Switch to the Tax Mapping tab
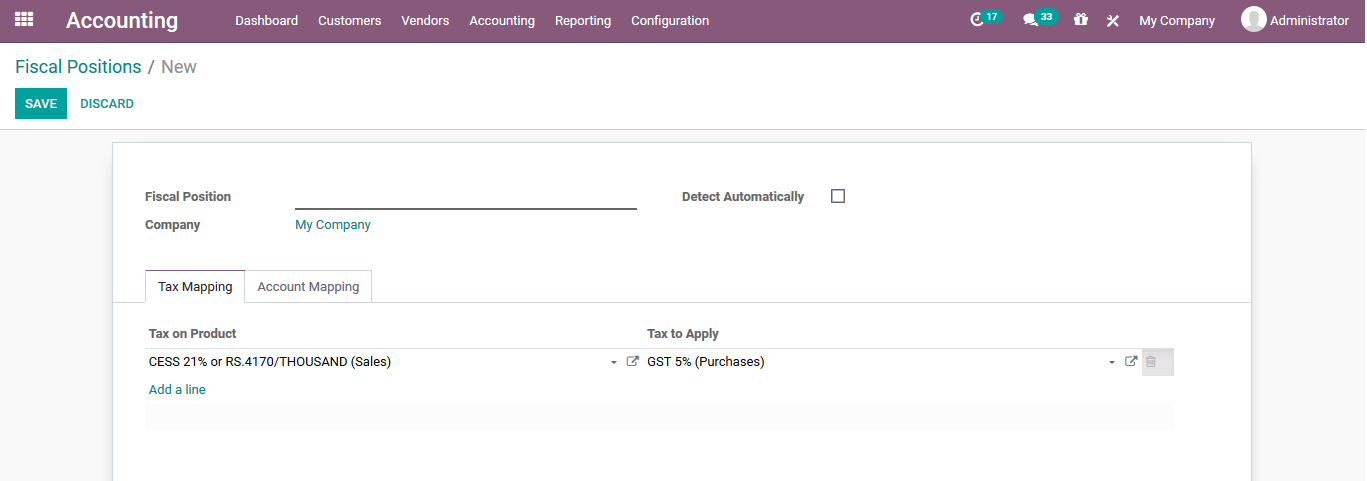 (x=195, y=286)
